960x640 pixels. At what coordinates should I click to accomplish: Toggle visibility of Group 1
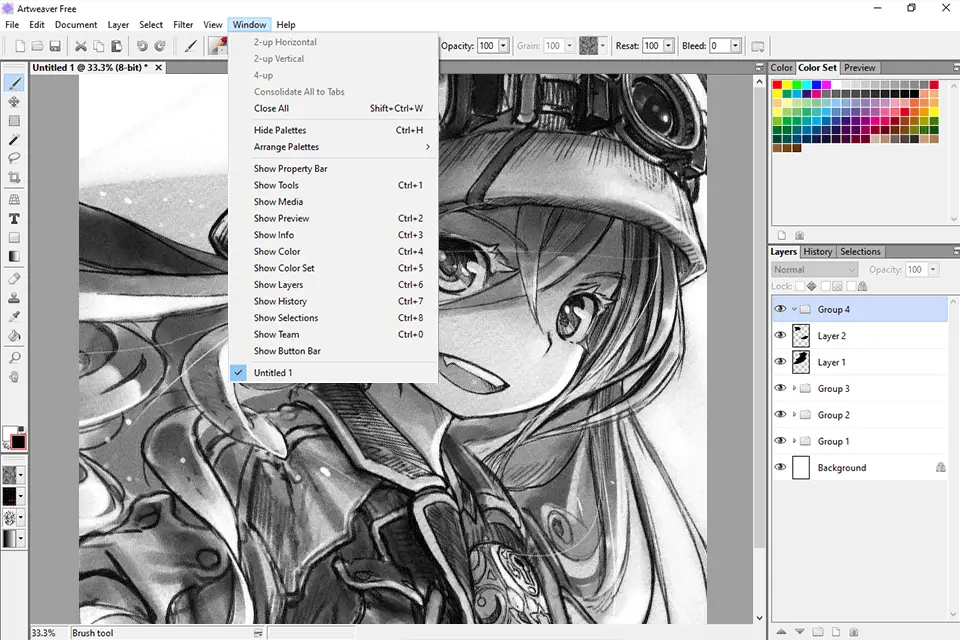tap(780, 441)
